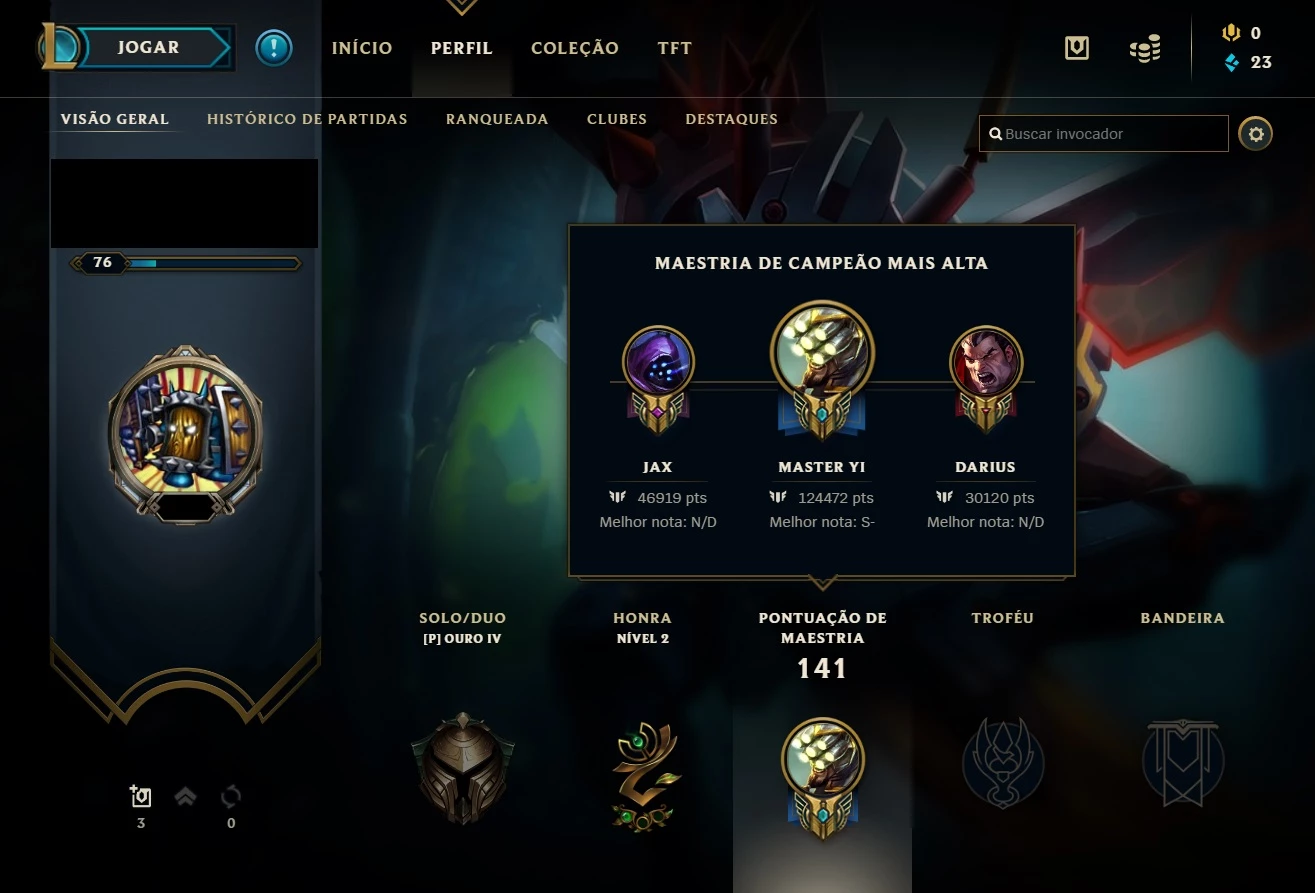The height and width of the screenshot is (893, 1315).
Task: Open the loot inventory icon
Action: tap(1077, 47)
